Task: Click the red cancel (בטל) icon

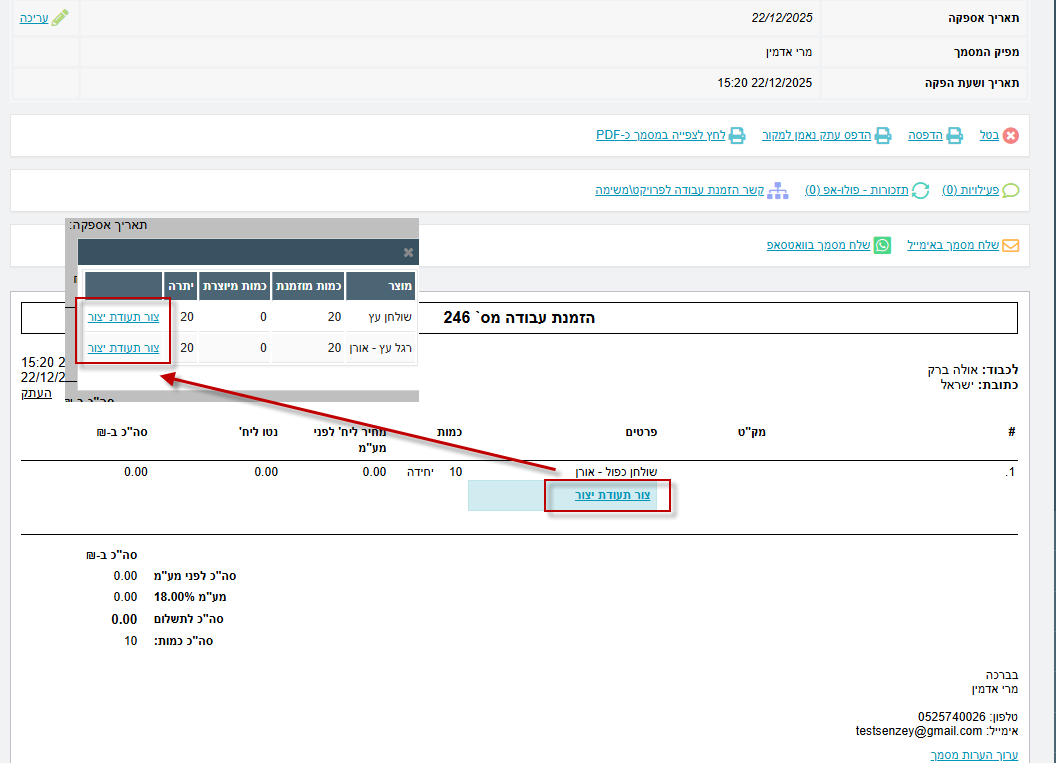Action: (1010, 136)
